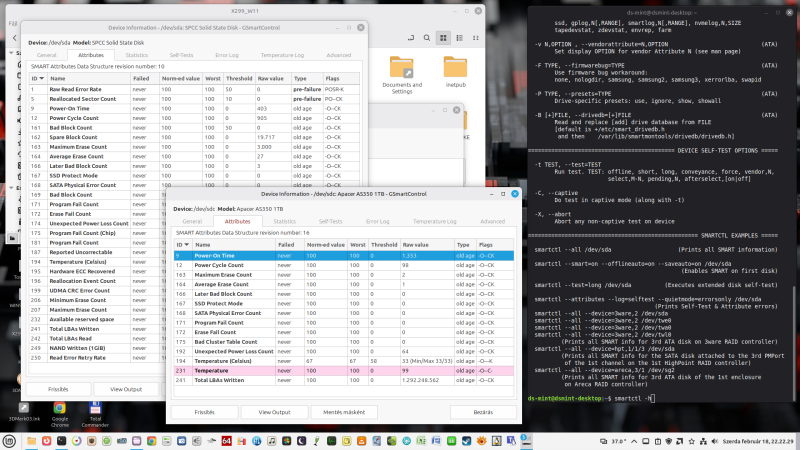800x450 pixels.
Task: Open Self-Tests tab in sda window
Action: (x=181, y=55)
